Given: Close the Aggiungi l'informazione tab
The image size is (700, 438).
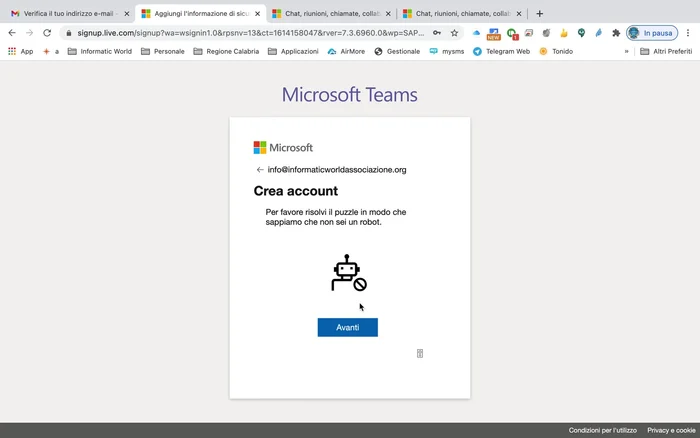Looking at the screenshot, I should pyautogui.click(x=258, y=14).
